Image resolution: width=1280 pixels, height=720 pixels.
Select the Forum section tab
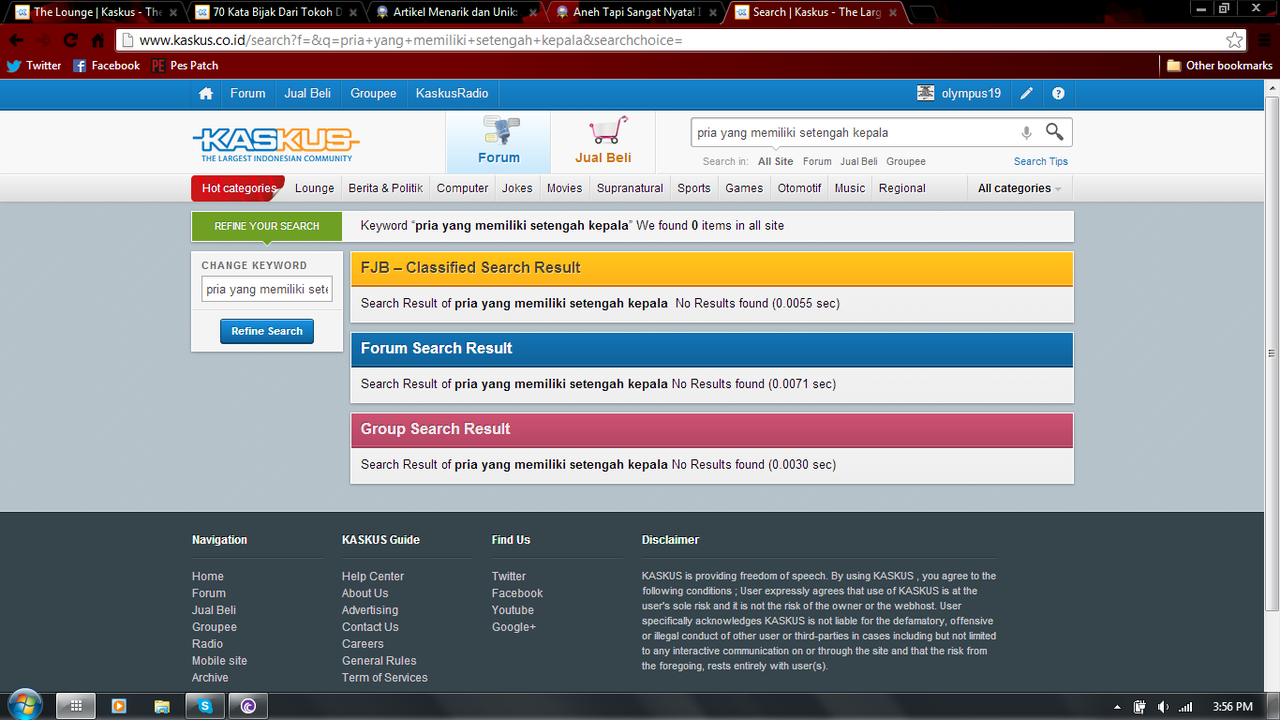(498, 142)
